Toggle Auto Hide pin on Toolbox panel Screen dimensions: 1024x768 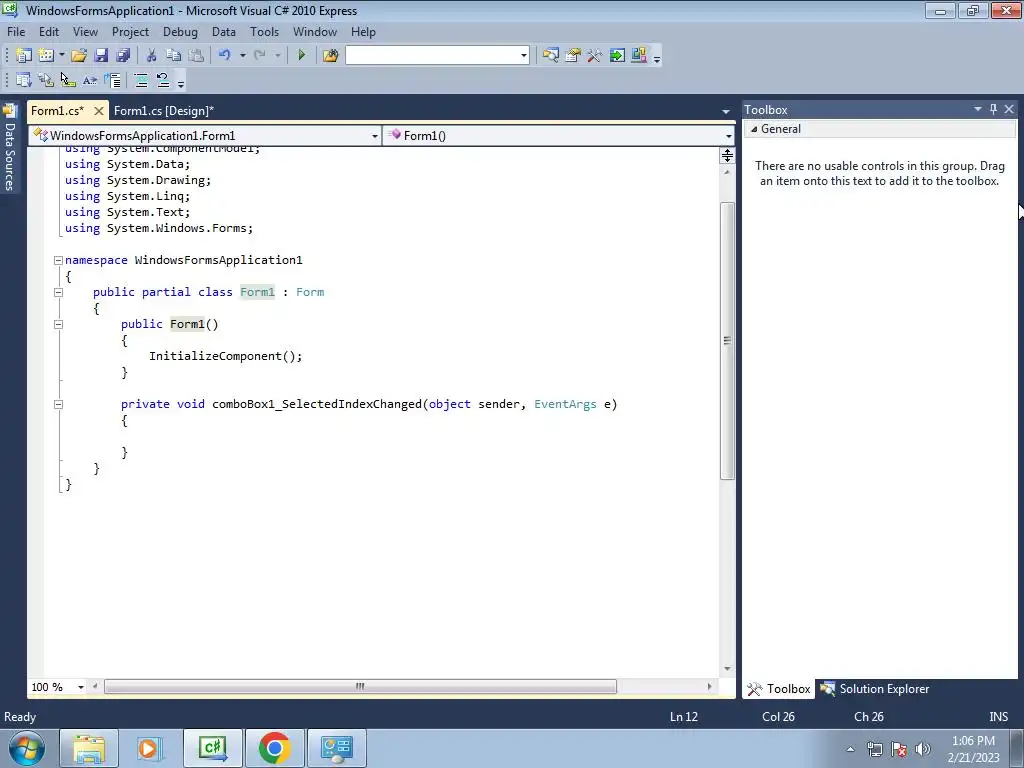point(993,109)
